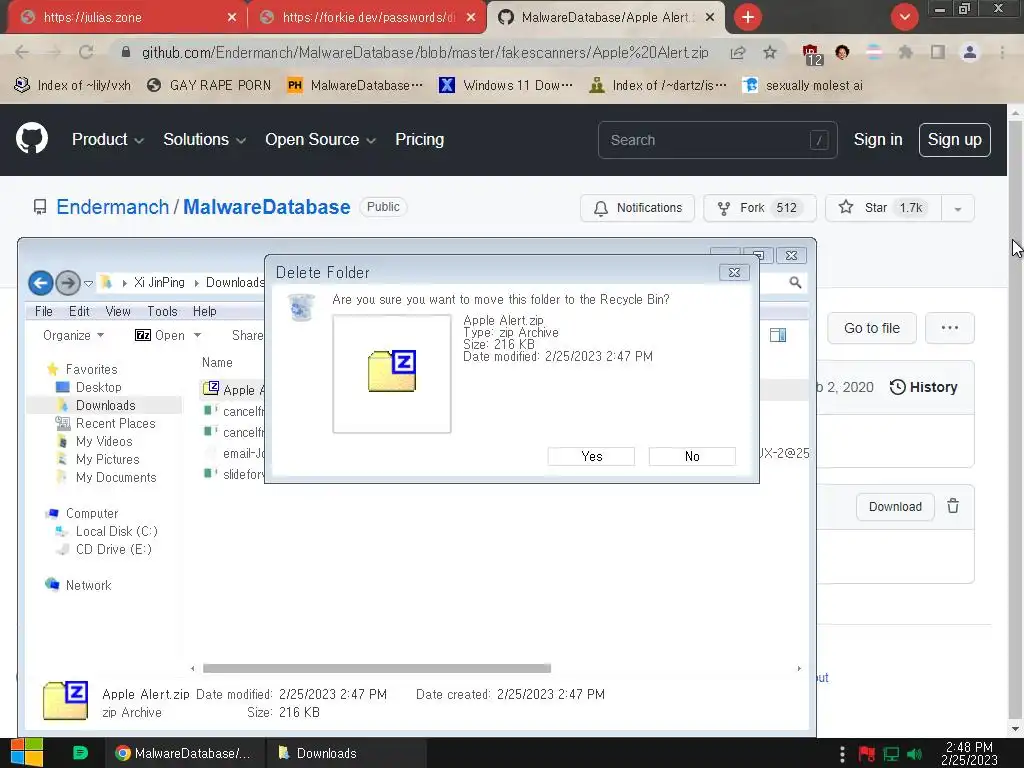Image resolution: width=1024 pixels, height=768 pixels.
Task: Star the MalwareDatabase repository
Action: [x=884, y=208]
